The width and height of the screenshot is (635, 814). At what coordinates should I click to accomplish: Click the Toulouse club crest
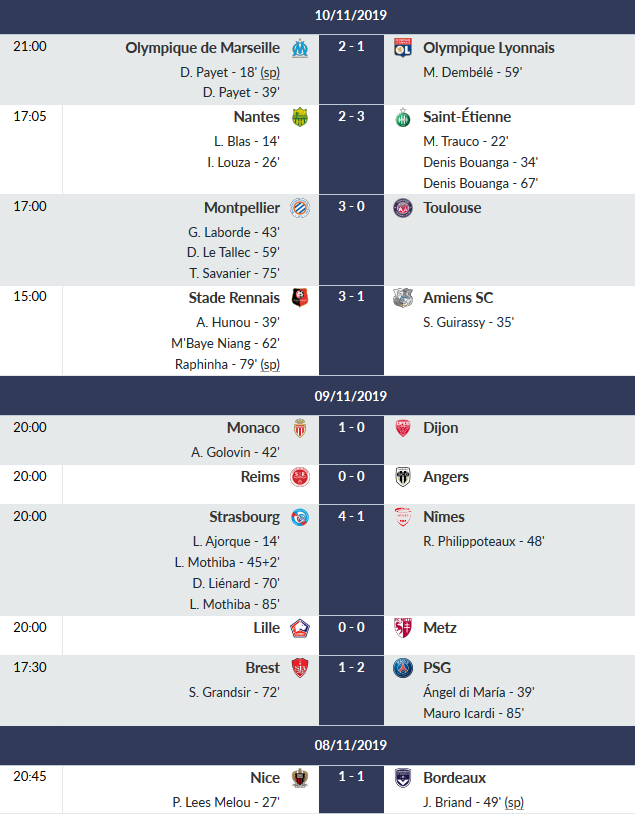click(403, 208)
